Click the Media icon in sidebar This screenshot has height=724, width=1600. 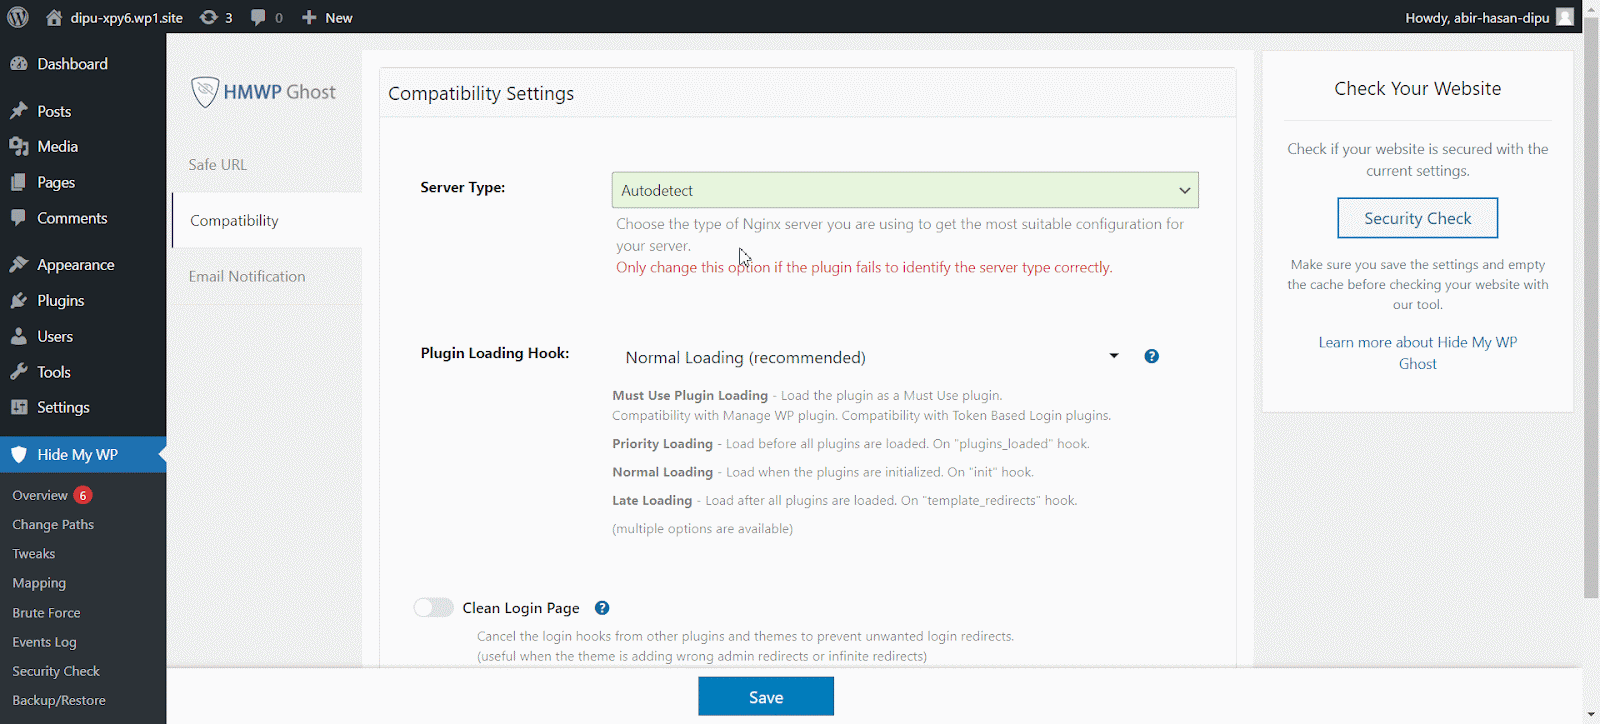coord(19,147)
